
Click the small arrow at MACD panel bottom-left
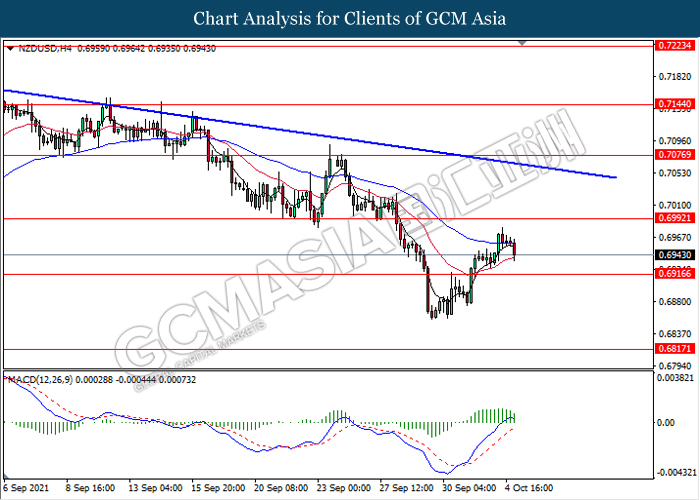7,476
